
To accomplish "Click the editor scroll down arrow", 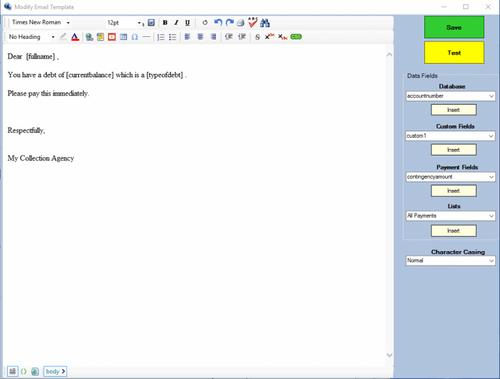I will [389, 355].
